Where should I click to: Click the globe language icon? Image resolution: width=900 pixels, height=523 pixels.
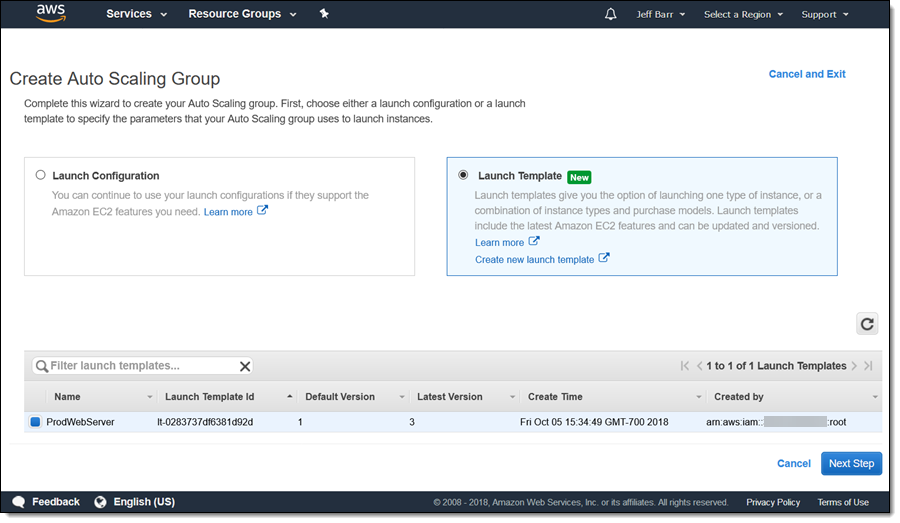click(100, 502)
